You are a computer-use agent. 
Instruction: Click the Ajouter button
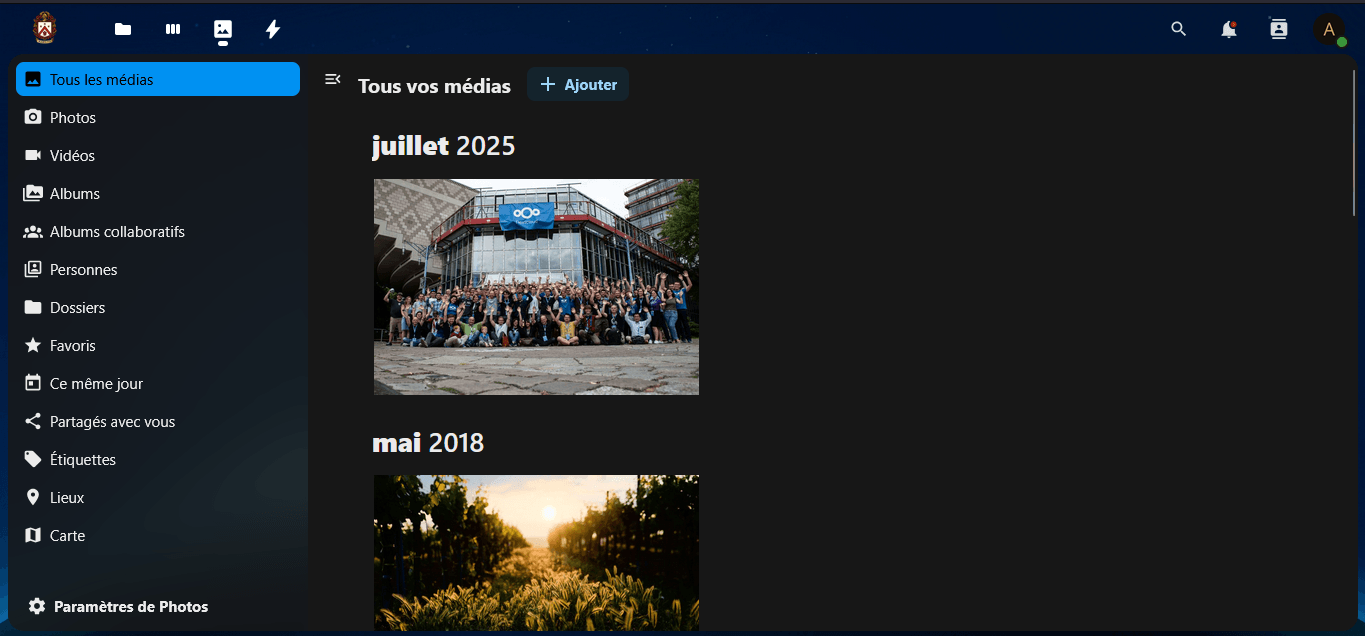pyautogui.click(x=578, y=85)
